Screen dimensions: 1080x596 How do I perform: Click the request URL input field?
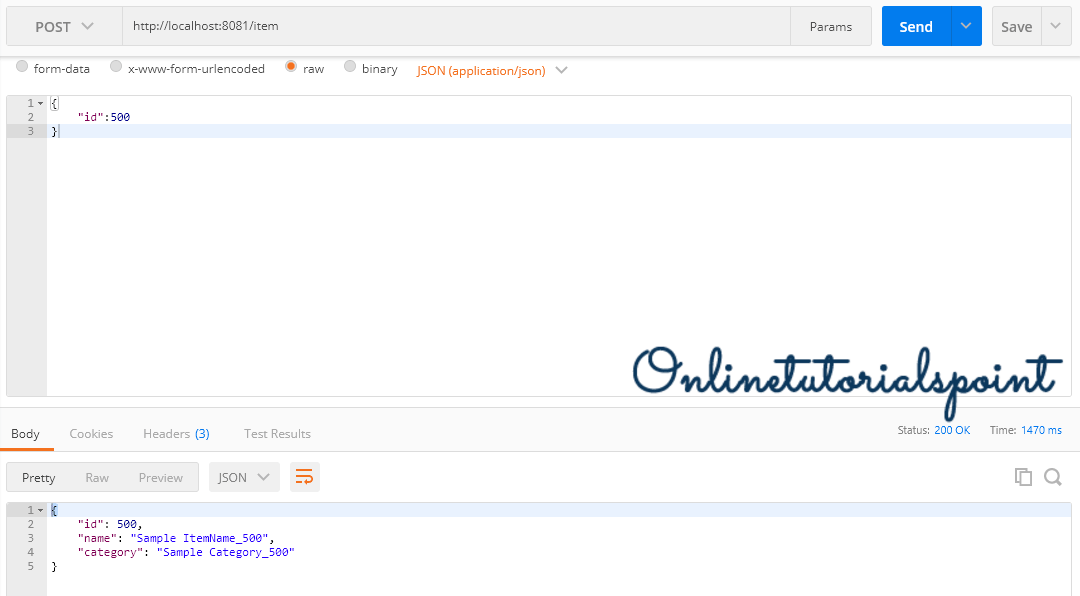tap(455, 27)
